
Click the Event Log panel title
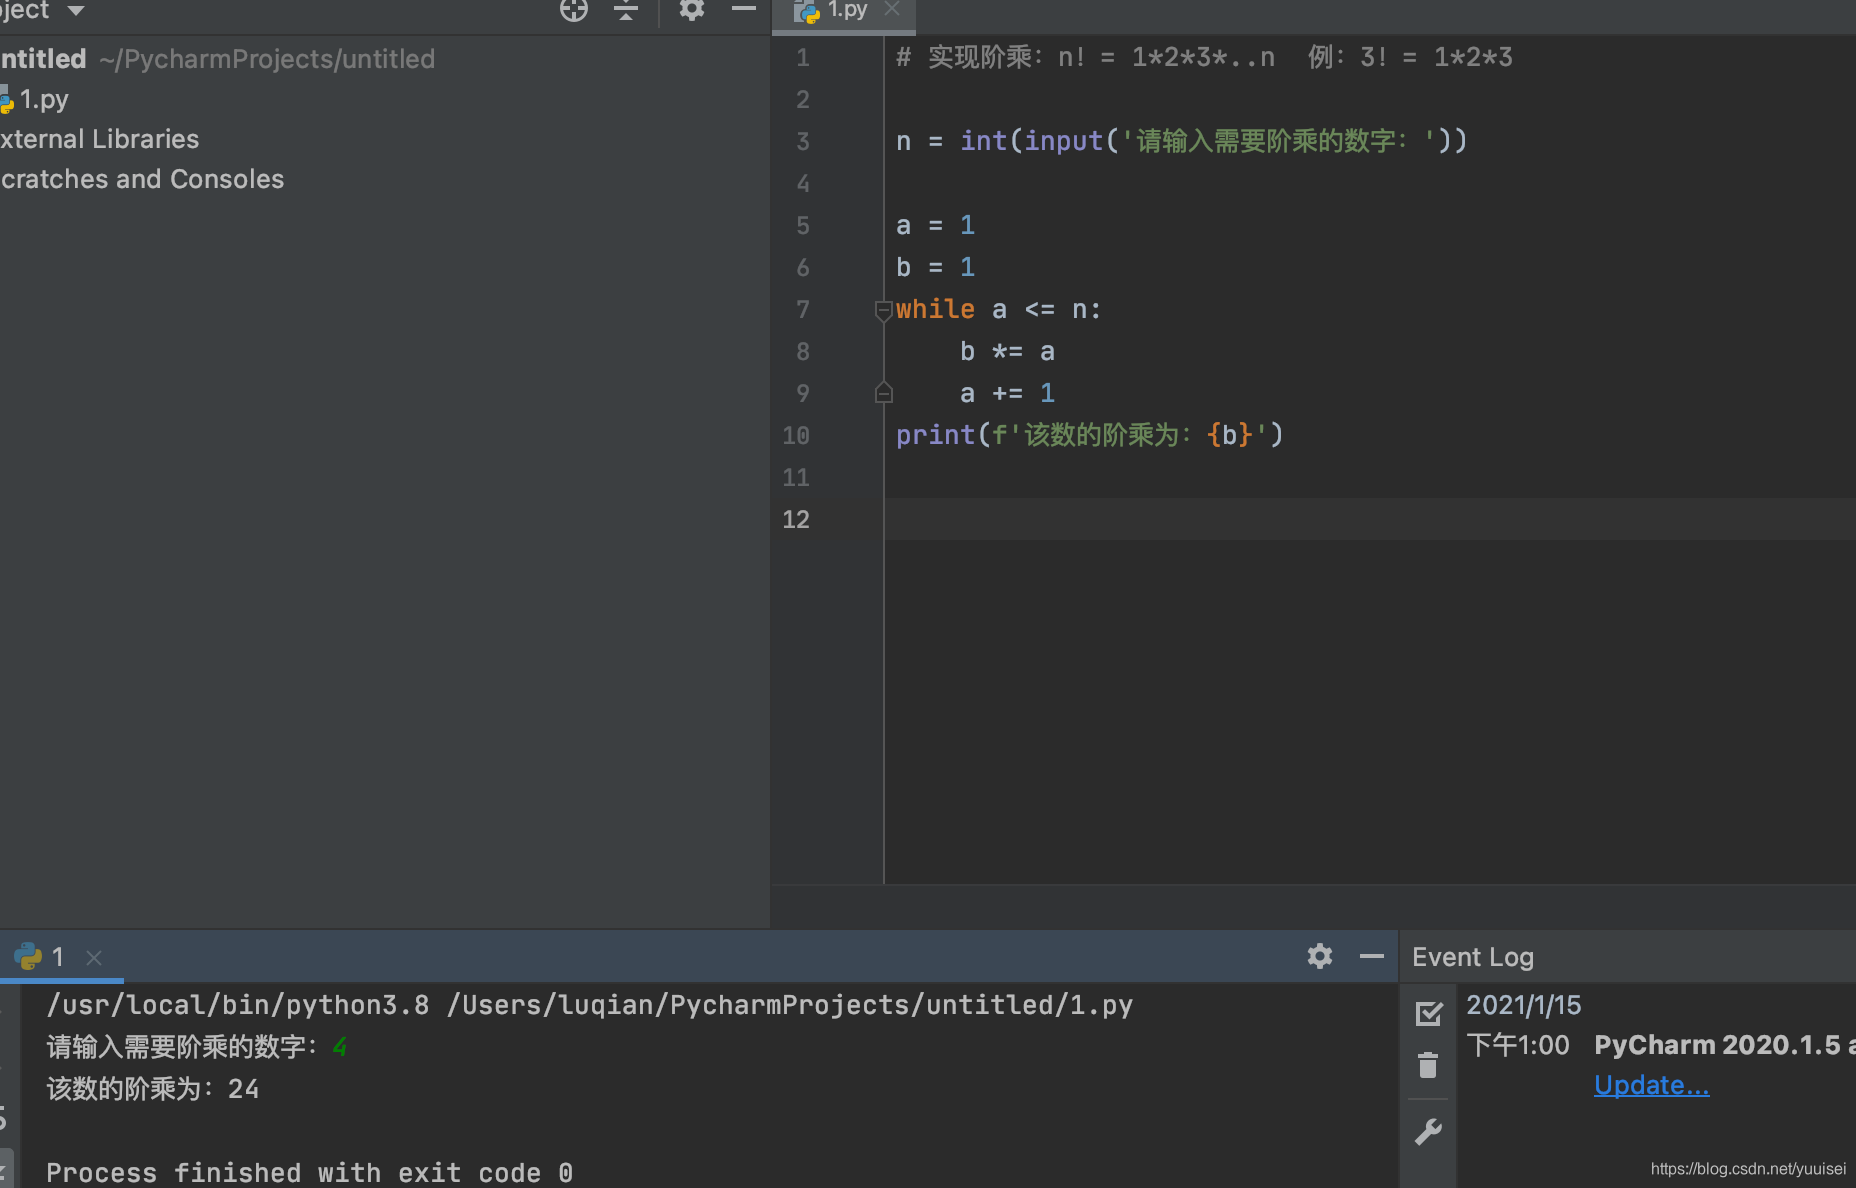click(1473, 957)
